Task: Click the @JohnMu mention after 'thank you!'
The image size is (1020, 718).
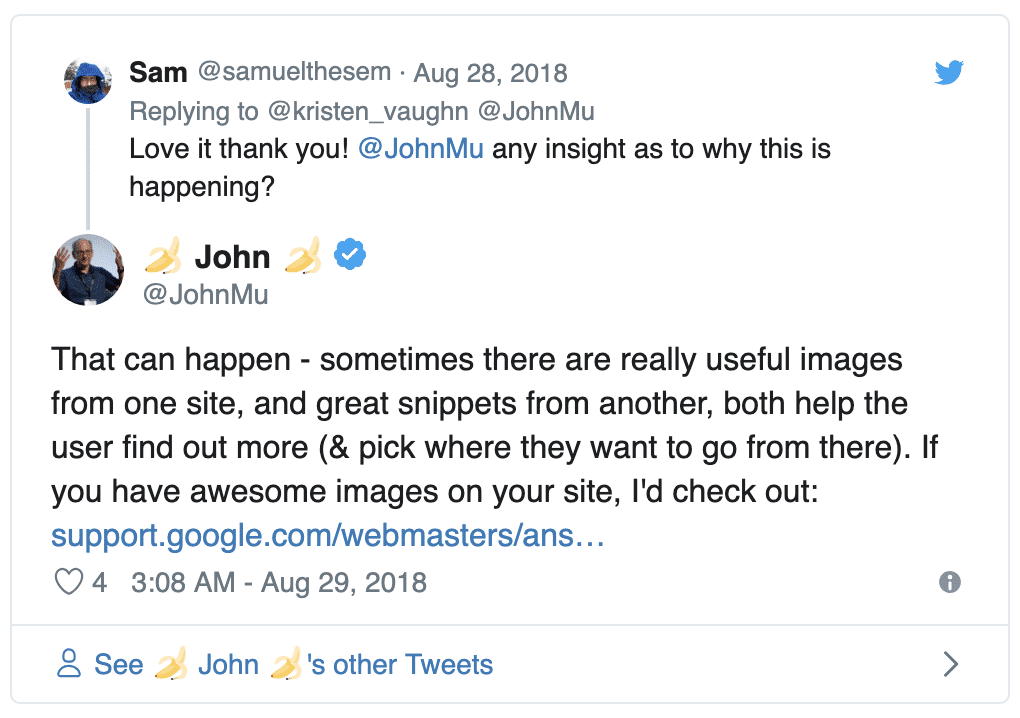Action: (x=420, y=150)
